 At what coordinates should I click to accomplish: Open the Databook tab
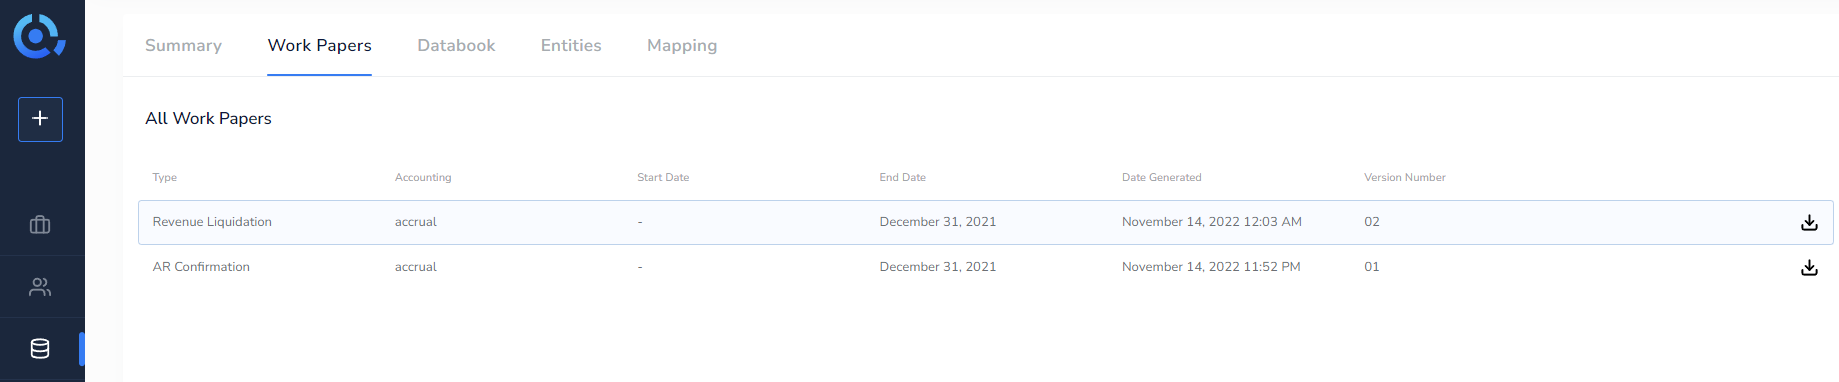pyautogui.click(x=456, y=45)
